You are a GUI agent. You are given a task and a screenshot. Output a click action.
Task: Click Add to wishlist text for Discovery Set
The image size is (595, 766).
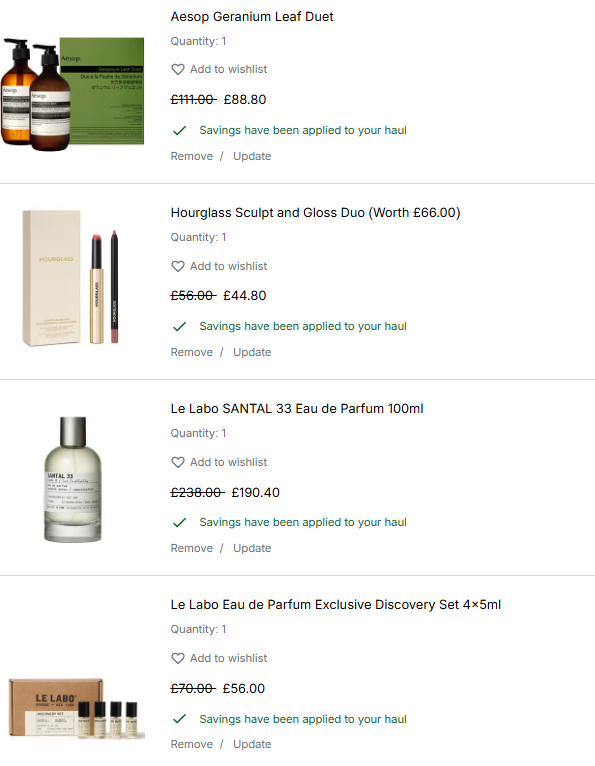pyautogui.click(x=229, y=658)
